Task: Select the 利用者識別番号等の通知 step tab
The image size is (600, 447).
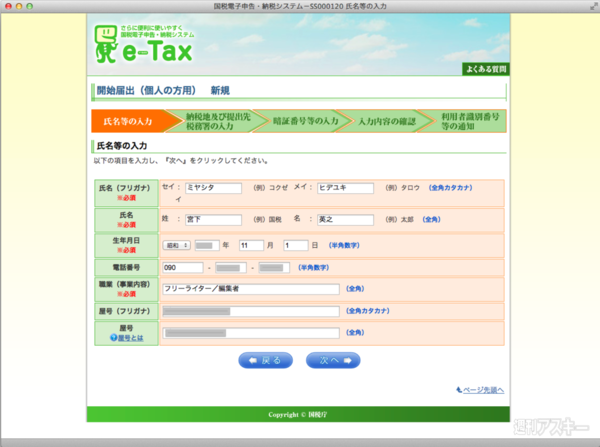Action: [469, 121]
